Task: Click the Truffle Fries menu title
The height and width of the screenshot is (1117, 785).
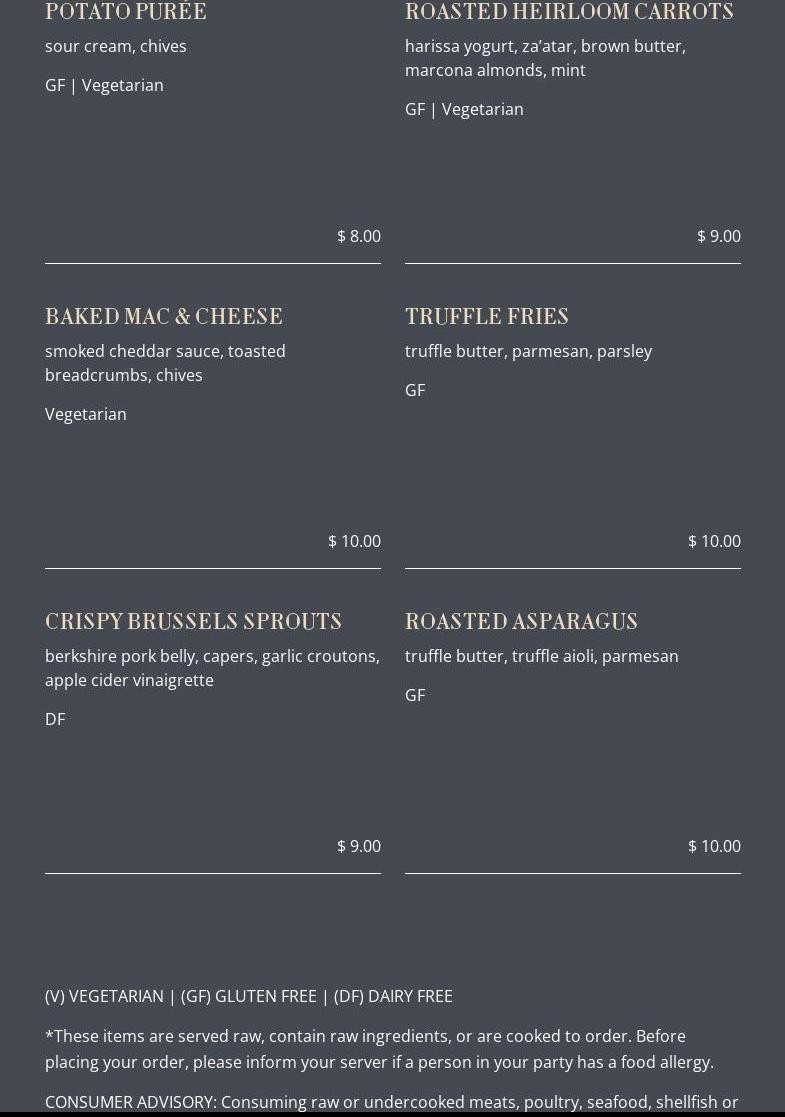Action: [487, 317]
